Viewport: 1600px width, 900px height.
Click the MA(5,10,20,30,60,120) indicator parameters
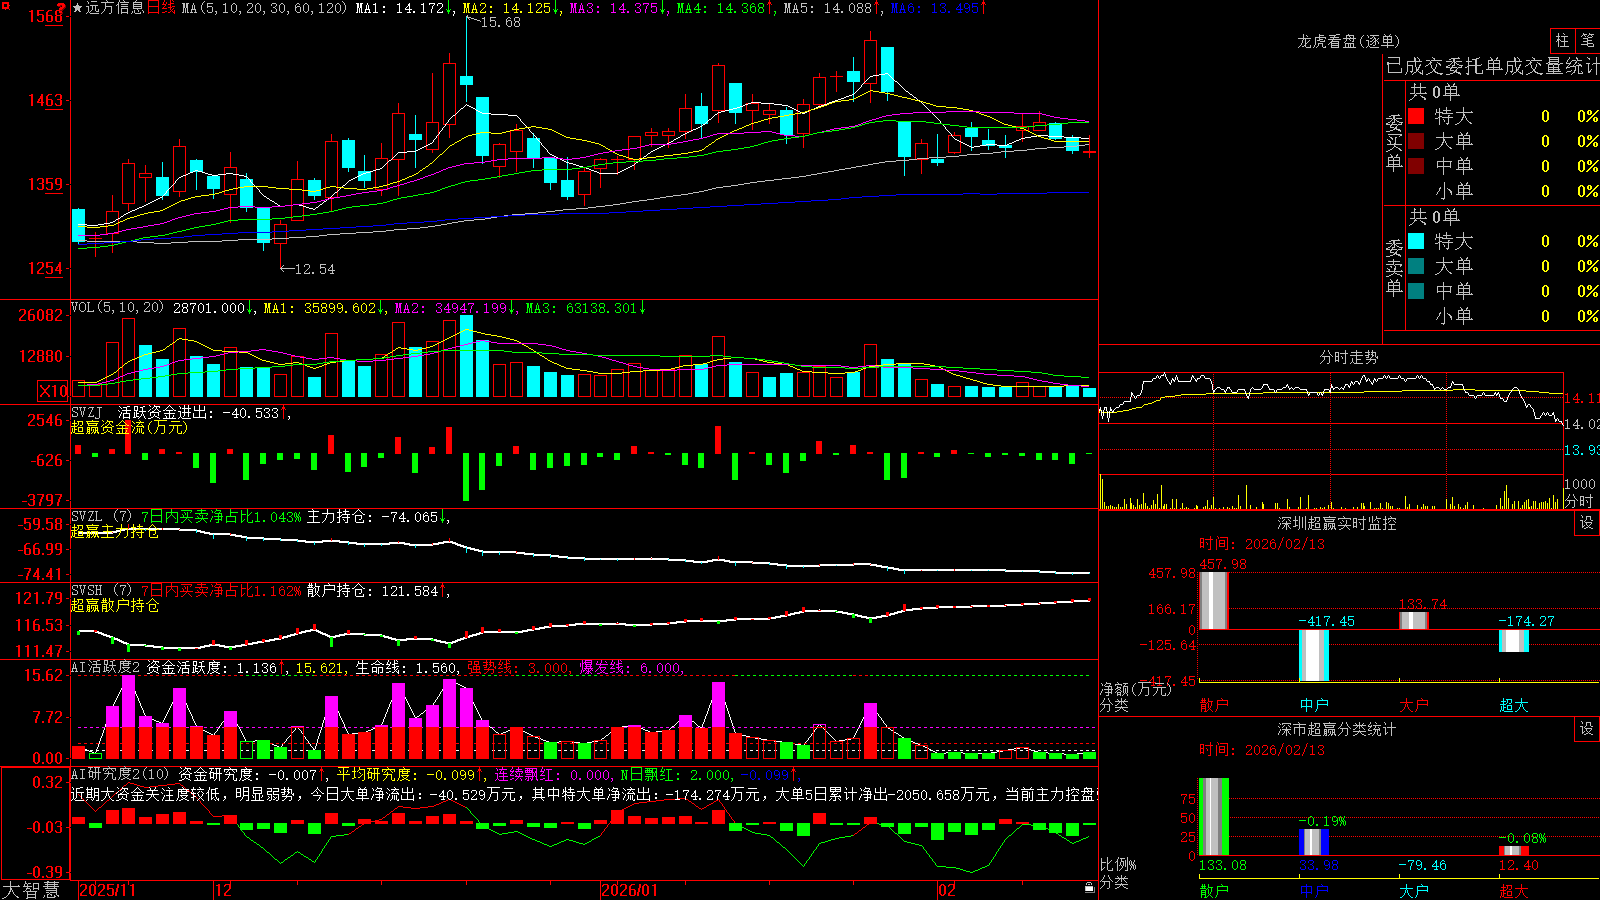coord(263,8)
